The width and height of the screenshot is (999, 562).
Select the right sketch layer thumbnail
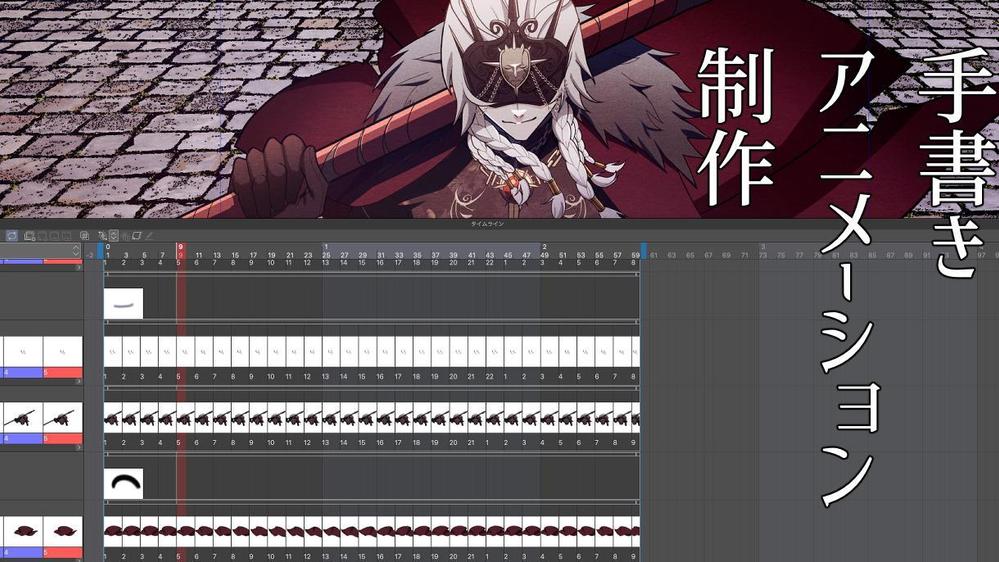(62, 352)
